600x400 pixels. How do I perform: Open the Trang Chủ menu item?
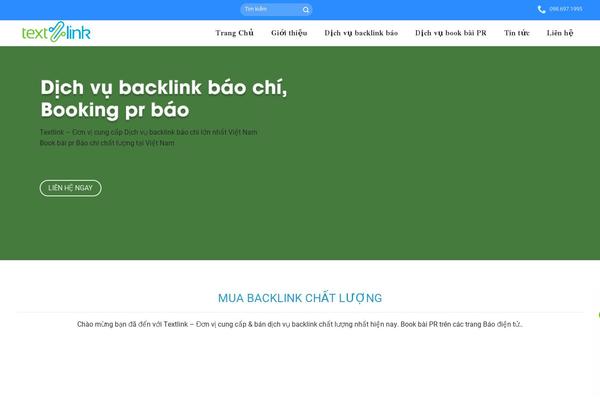234,33
